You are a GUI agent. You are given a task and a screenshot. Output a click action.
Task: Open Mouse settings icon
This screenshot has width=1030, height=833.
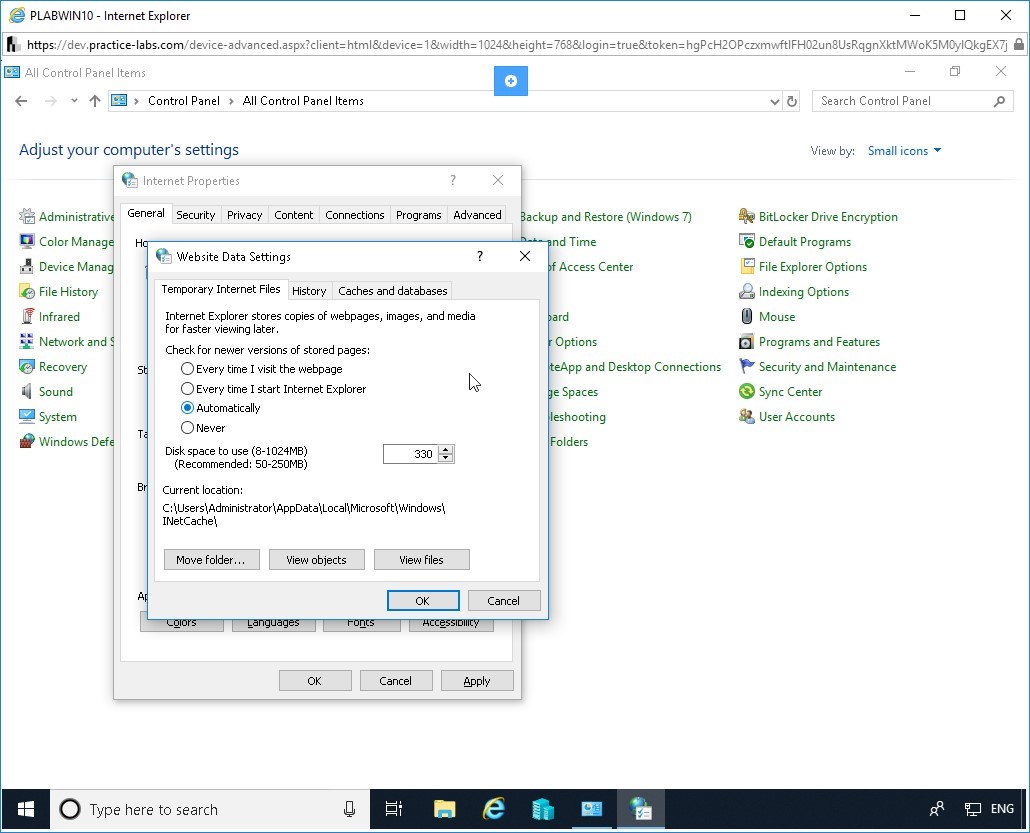[747, 316]
